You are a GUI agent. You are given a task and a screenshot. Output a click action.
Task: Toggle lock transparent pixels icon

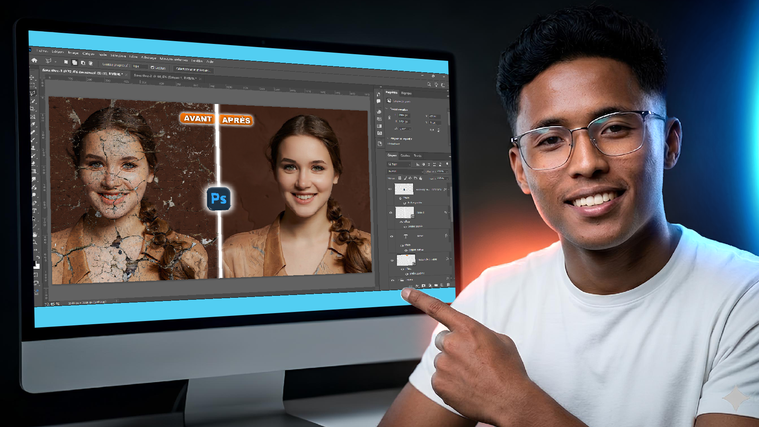400,178
